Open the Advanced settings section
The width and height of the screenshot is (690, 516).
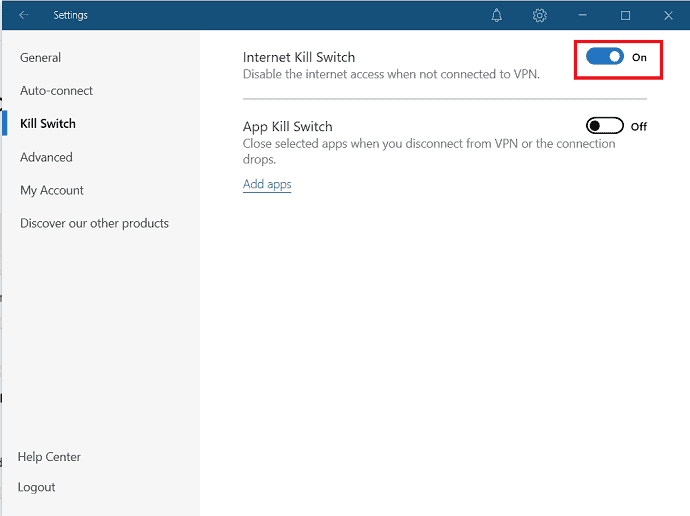(x=46, y=157)
